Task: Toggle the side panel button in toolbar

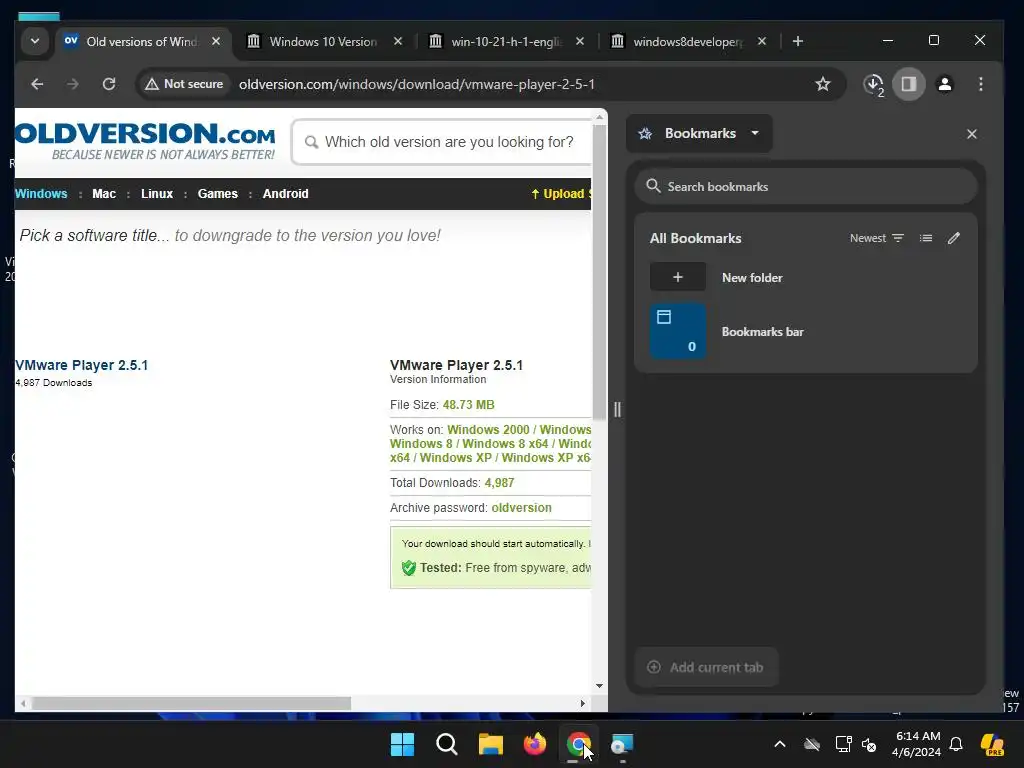Action: (908, 84)
